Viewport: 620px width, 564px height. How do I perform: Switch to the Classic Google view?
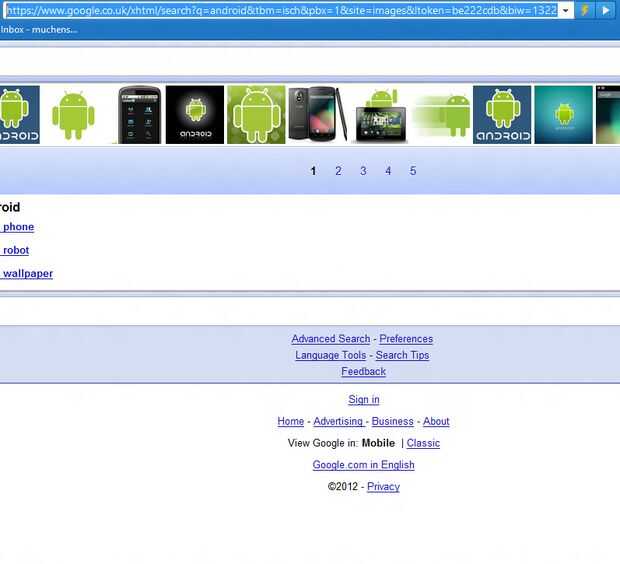point(423,443)
